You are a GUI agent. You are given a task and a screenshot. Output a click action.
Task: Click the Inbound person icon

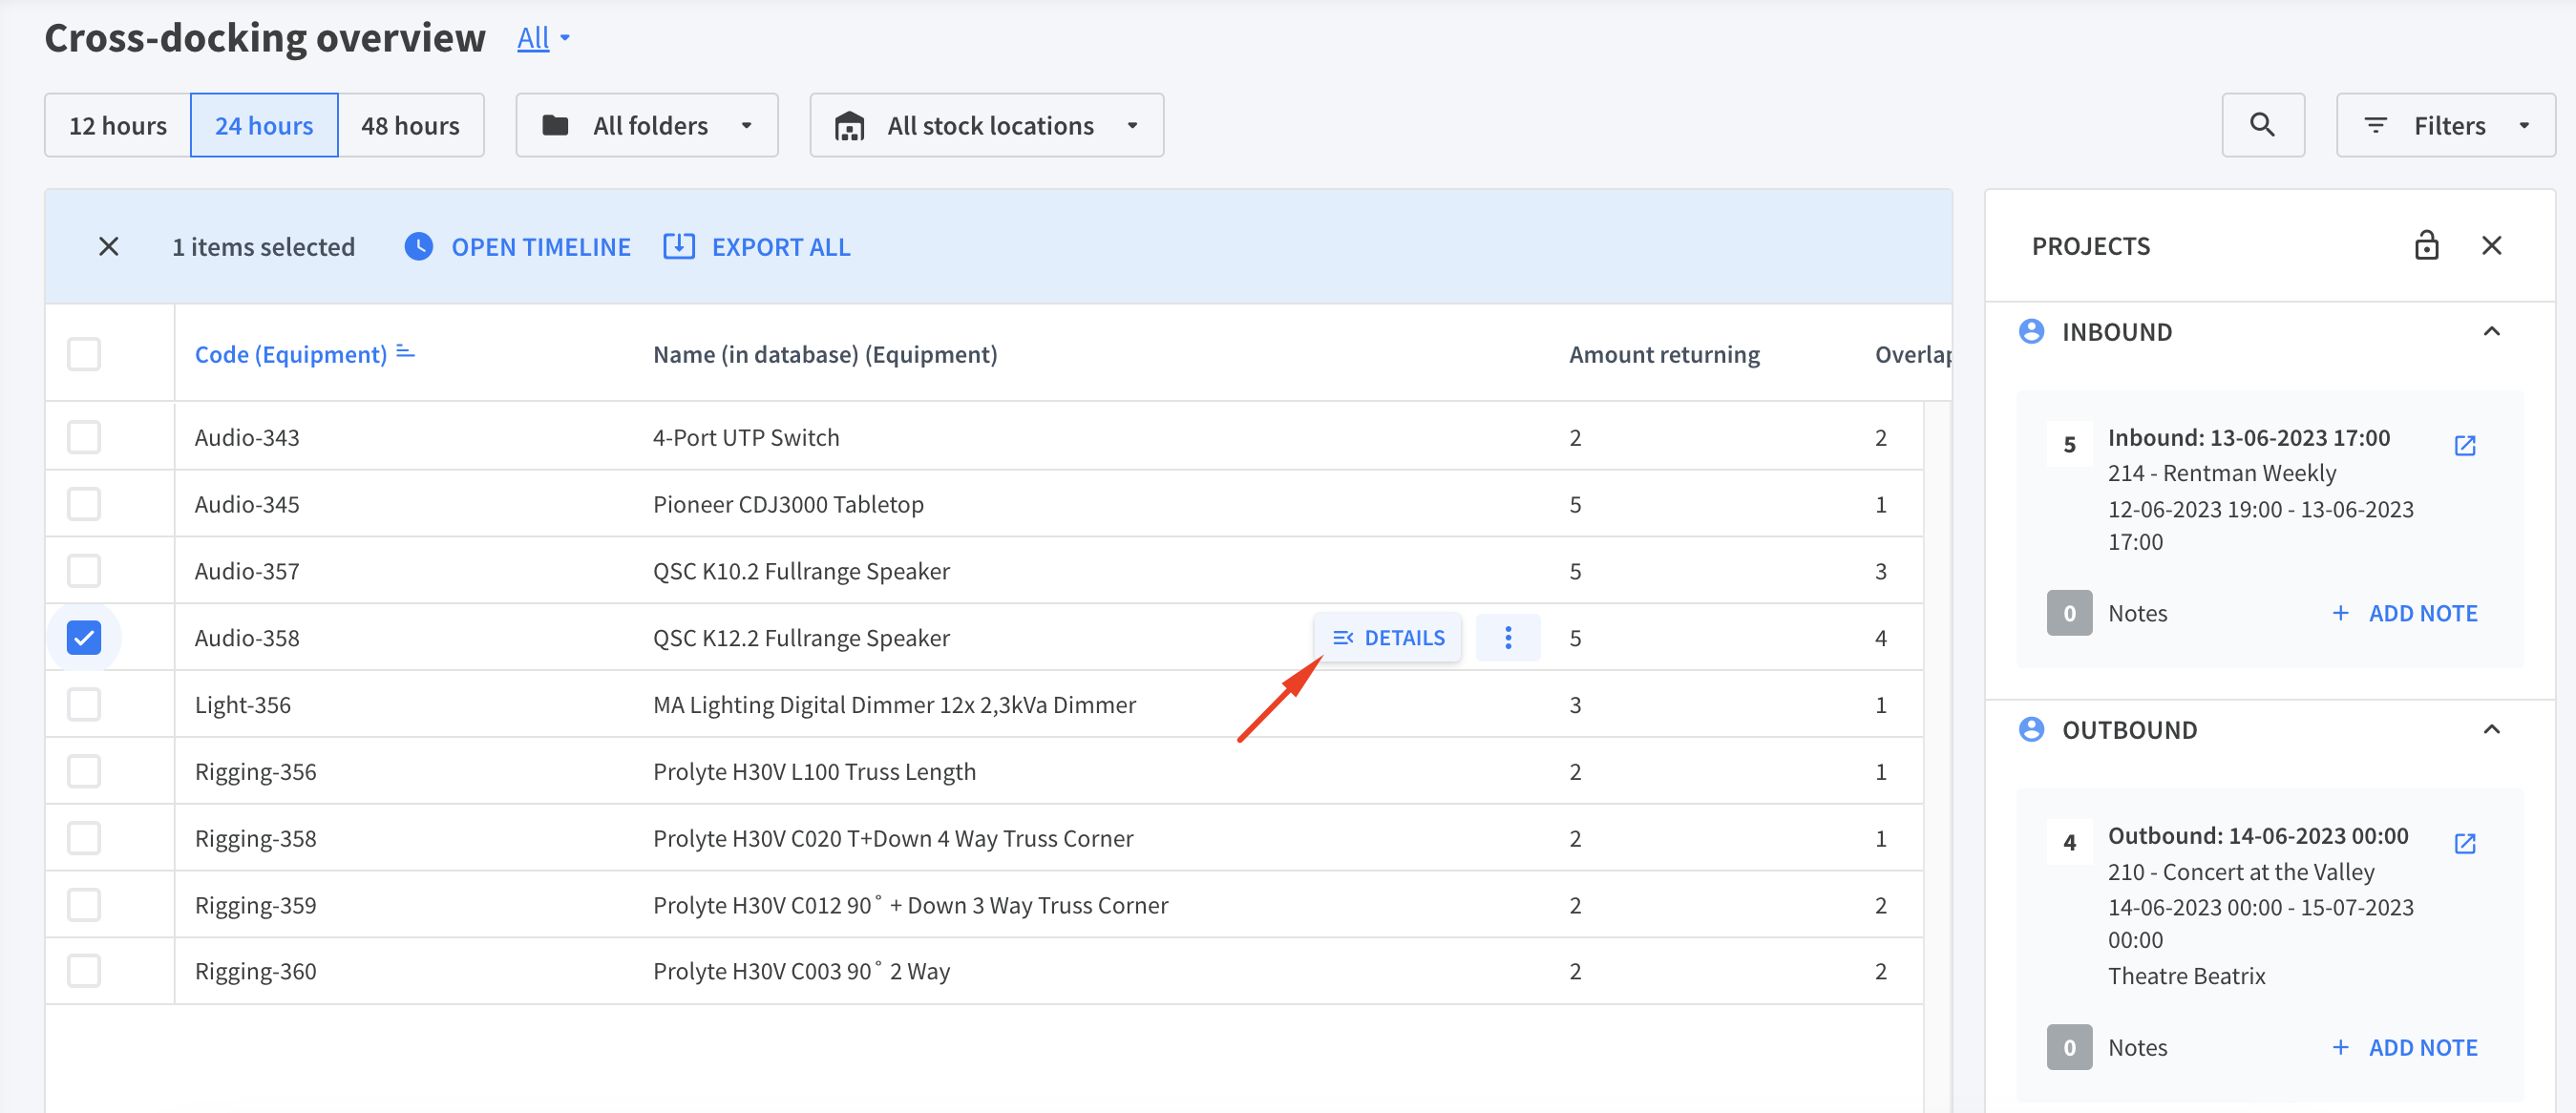[x=2031, y=331]
